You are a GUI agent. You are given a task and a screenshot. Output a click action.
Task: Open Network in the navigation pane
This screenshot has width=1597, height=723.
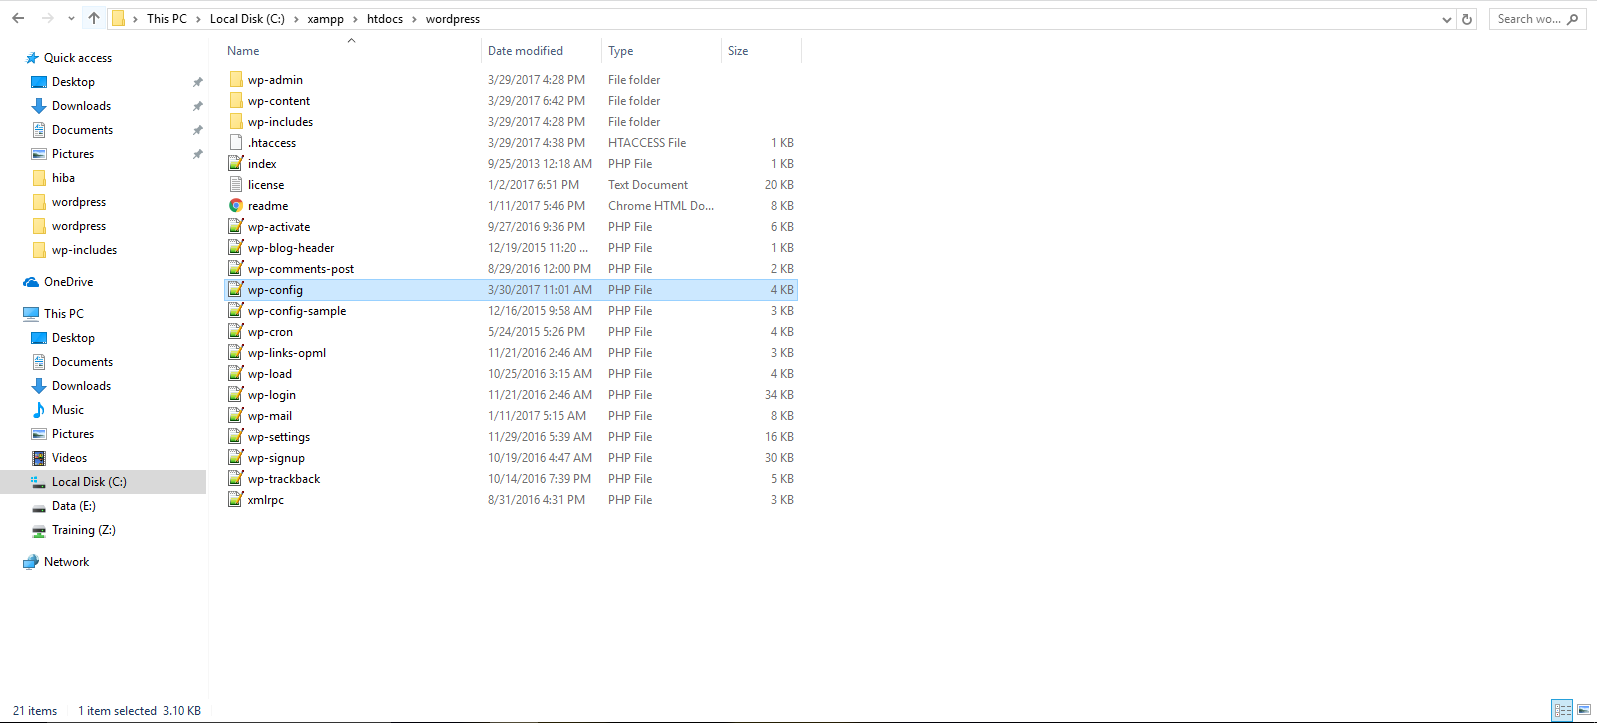click(66, 562)
